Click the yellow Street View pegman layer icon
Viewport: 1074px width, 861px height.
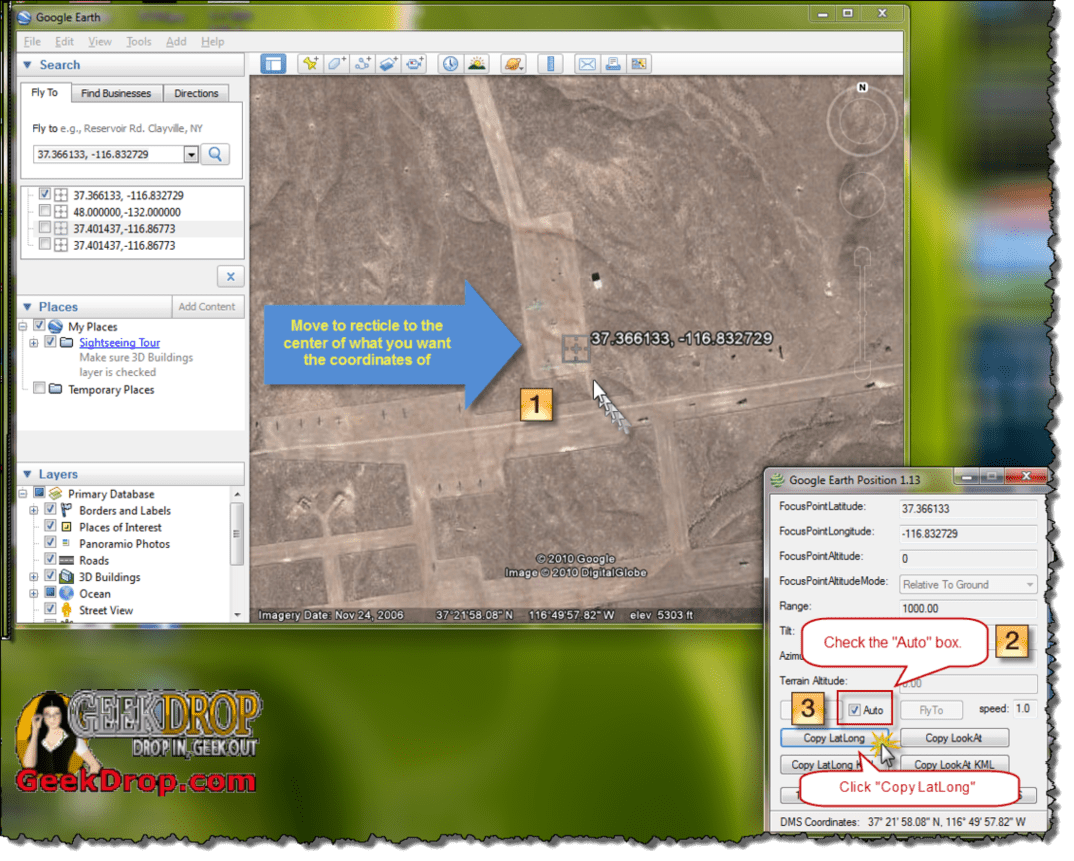[66, 610]
